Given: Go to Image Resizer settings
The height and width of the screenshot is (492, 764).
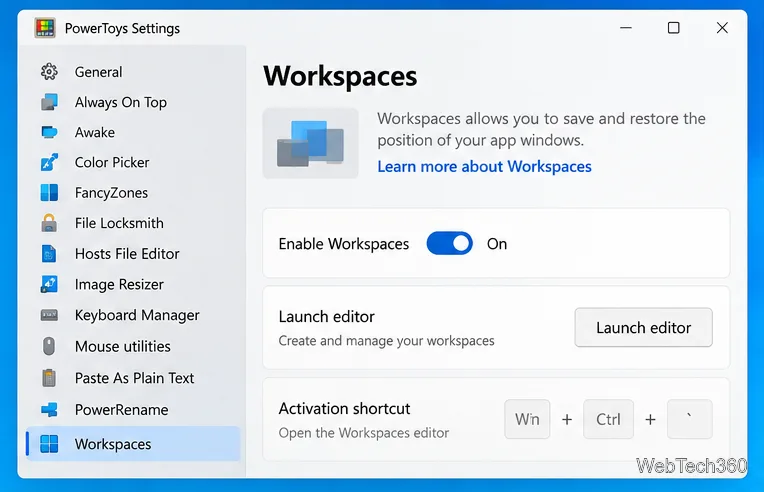Looking at the screenshot, I should (x=133, y=284).
